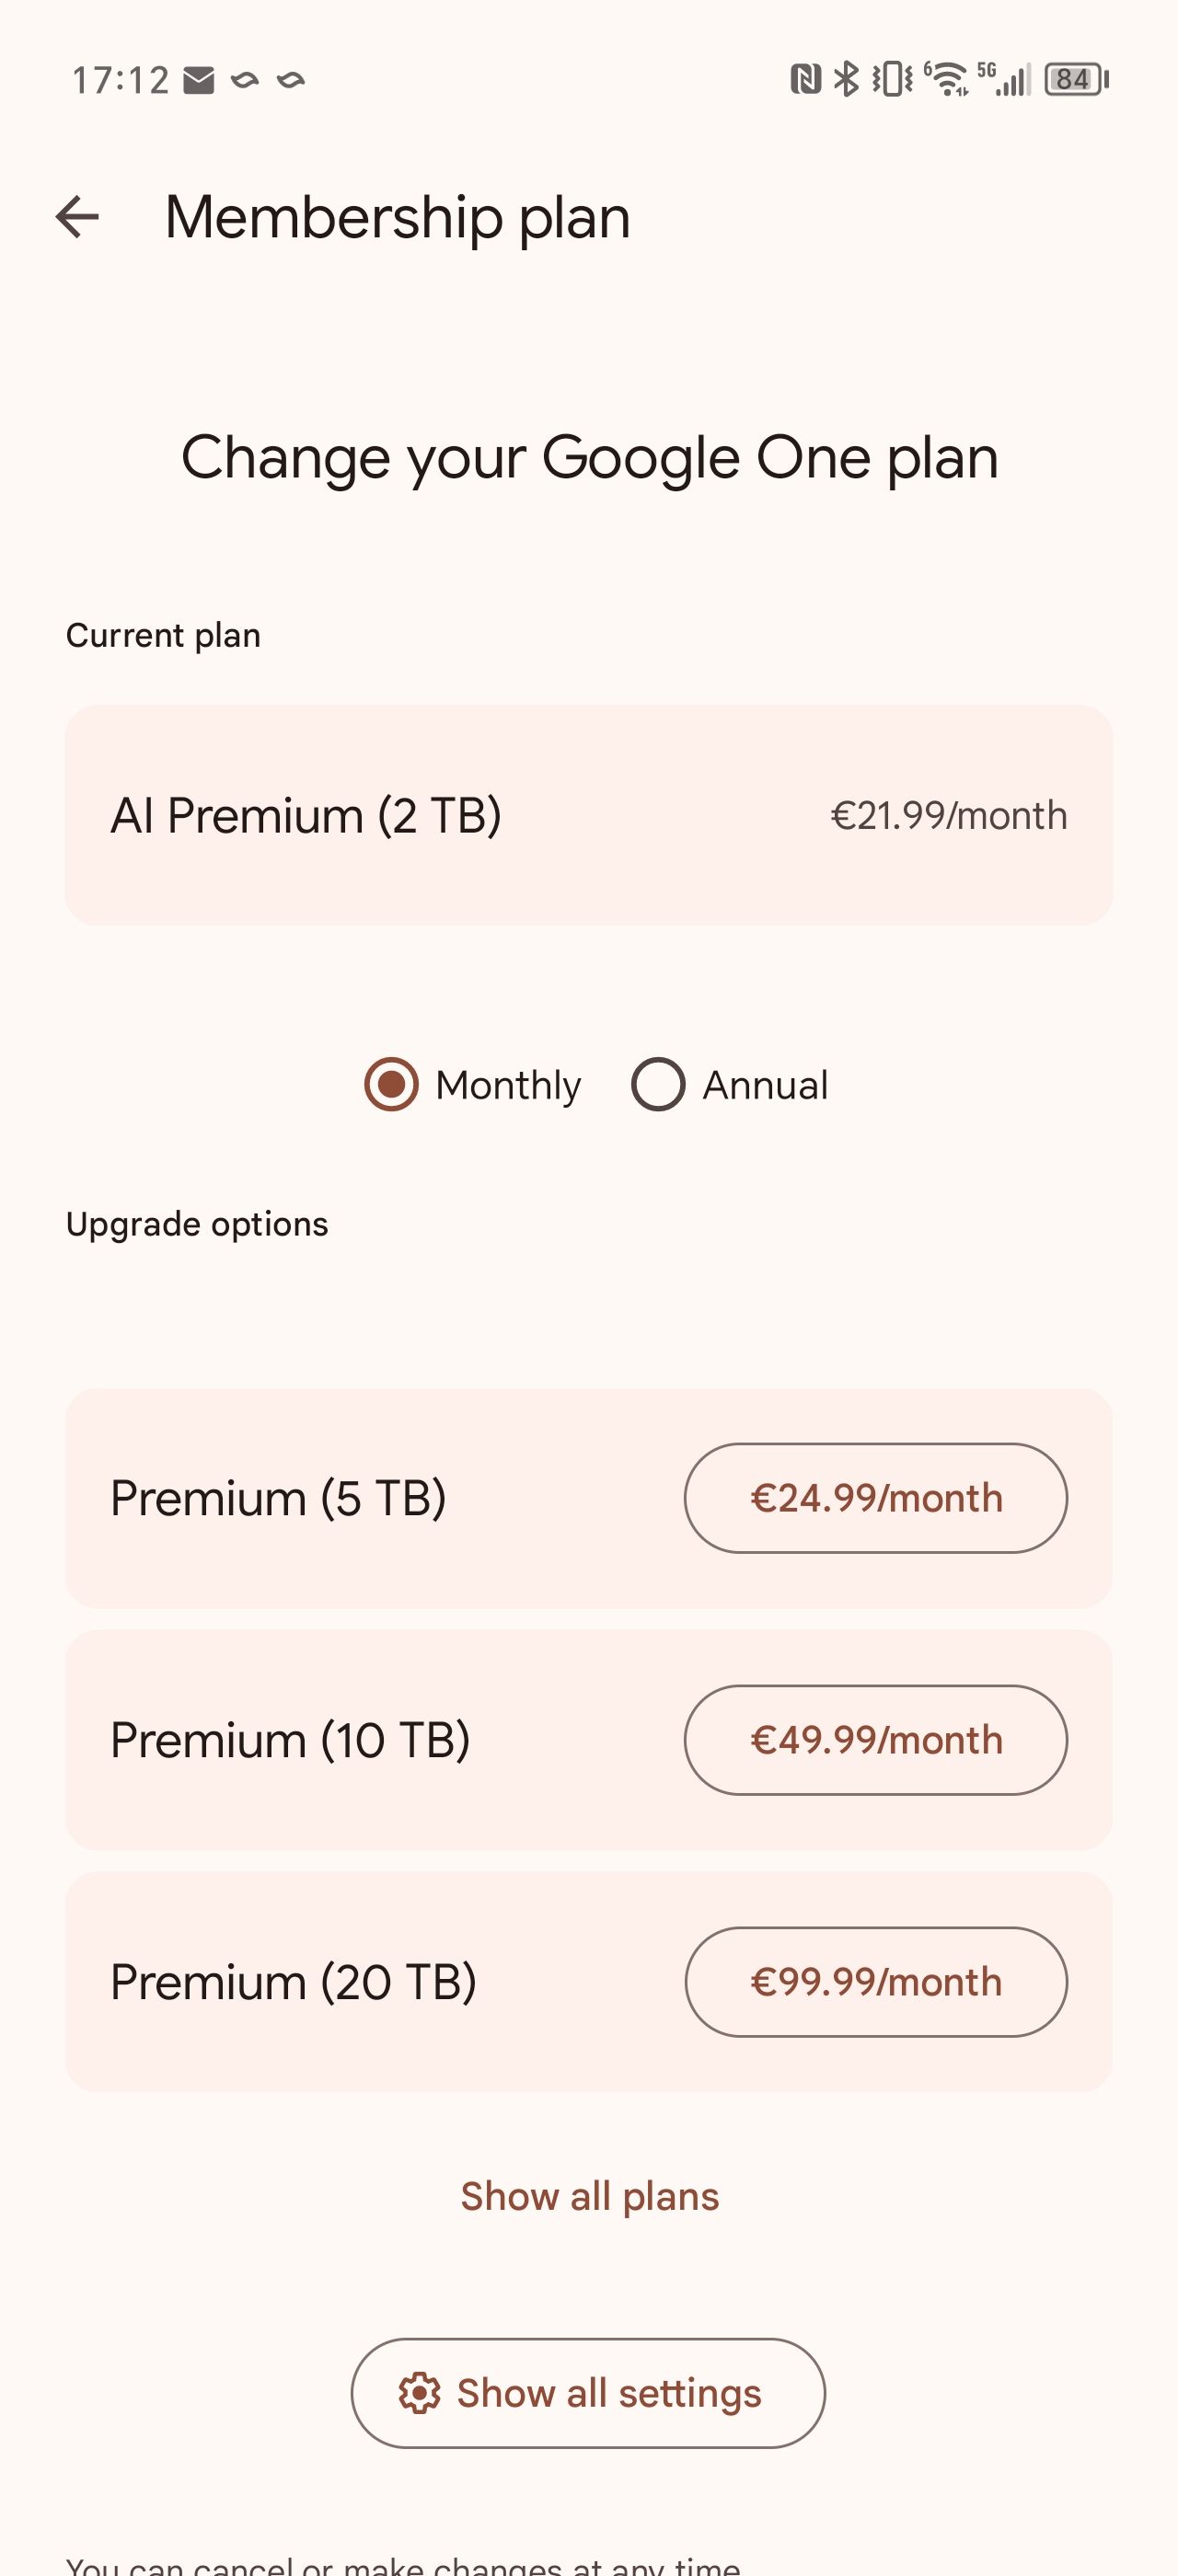The image size is (1178, 2576).
Task: Choose Premium (20 TB) at €99.99/month
Action: pyautogui.click(x=875, y=1983)
